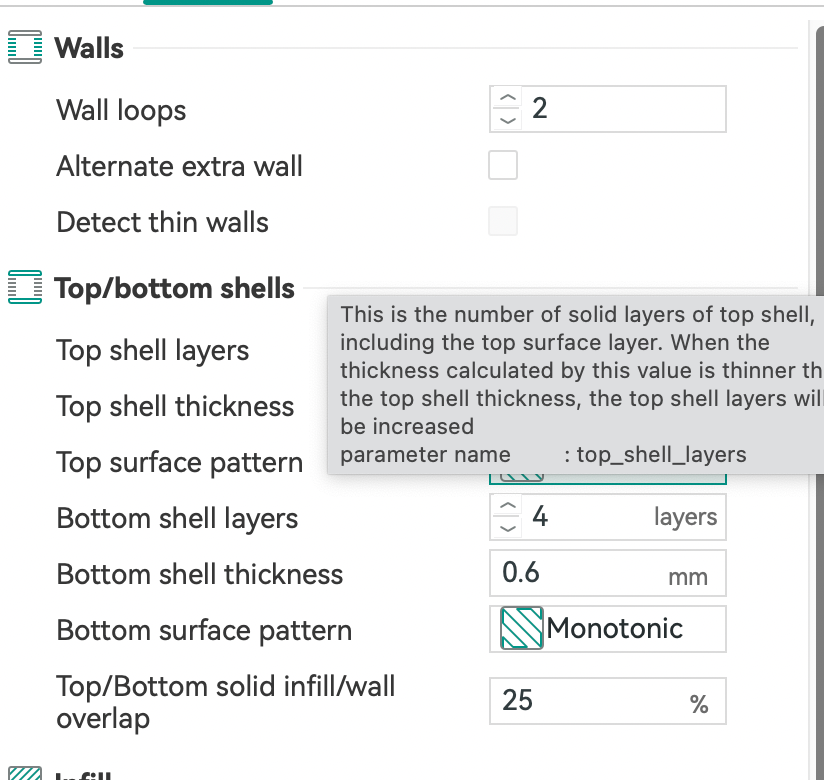Image resolution: width=824 pixels, height=780 pixels.
Task: Decrease Wall loops with down arrow
Action: tap(508, 120)
